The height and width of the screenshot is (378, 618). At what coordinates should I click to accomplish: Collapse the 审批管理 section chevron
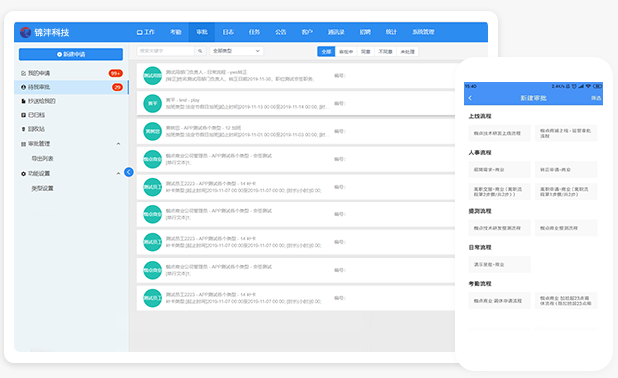click(x=118, y=144)
